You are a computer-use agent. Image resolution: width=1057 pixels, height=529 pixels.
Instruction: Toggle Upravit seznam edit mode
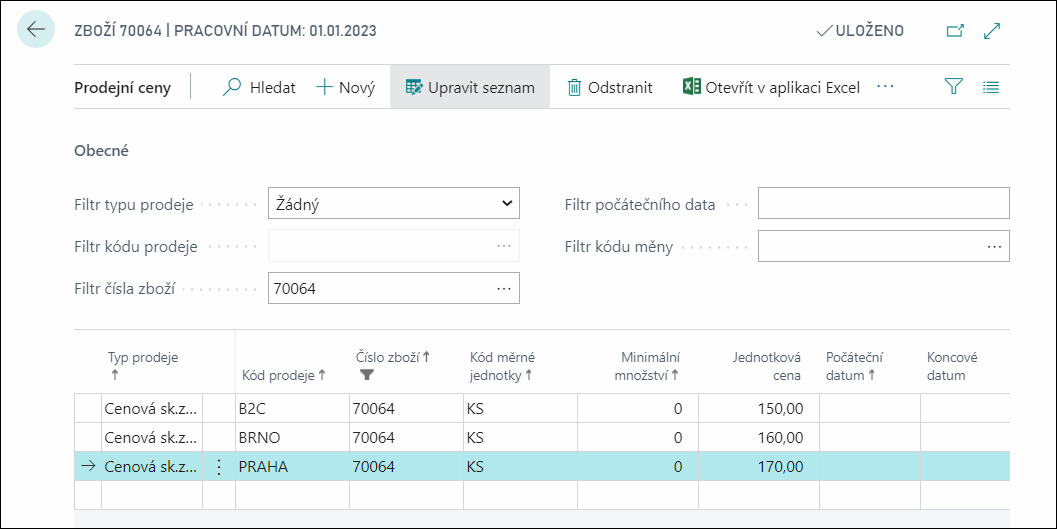point(470,88)
